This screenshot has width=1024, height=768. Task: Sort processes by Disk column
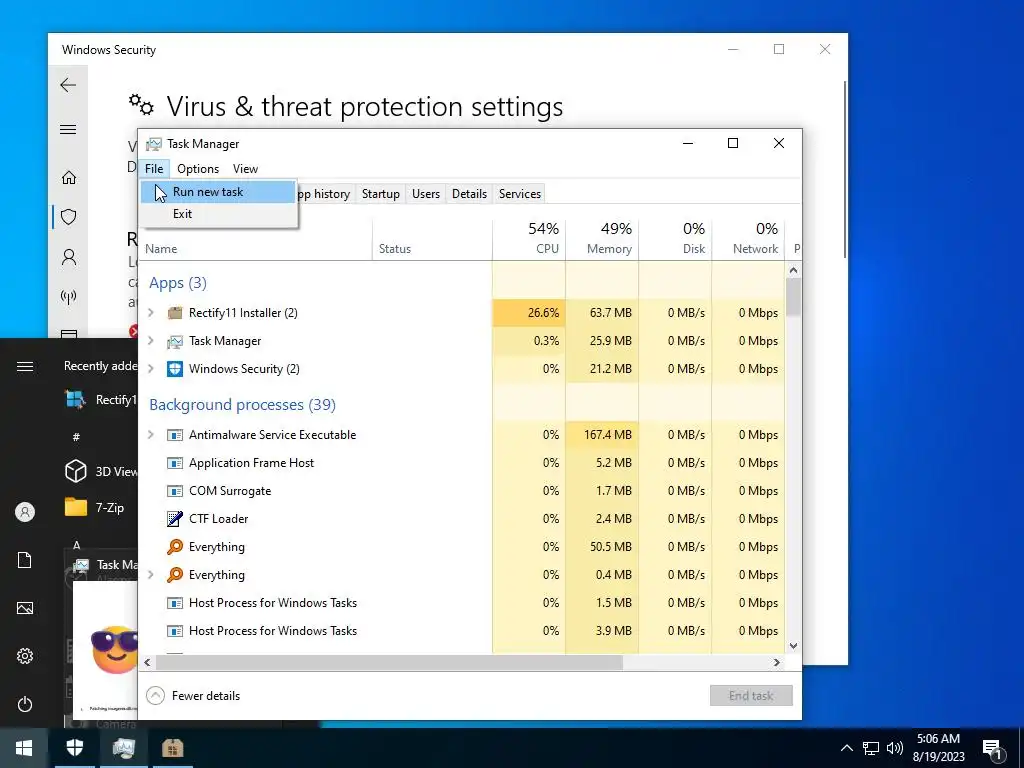[x=675, y=239]
